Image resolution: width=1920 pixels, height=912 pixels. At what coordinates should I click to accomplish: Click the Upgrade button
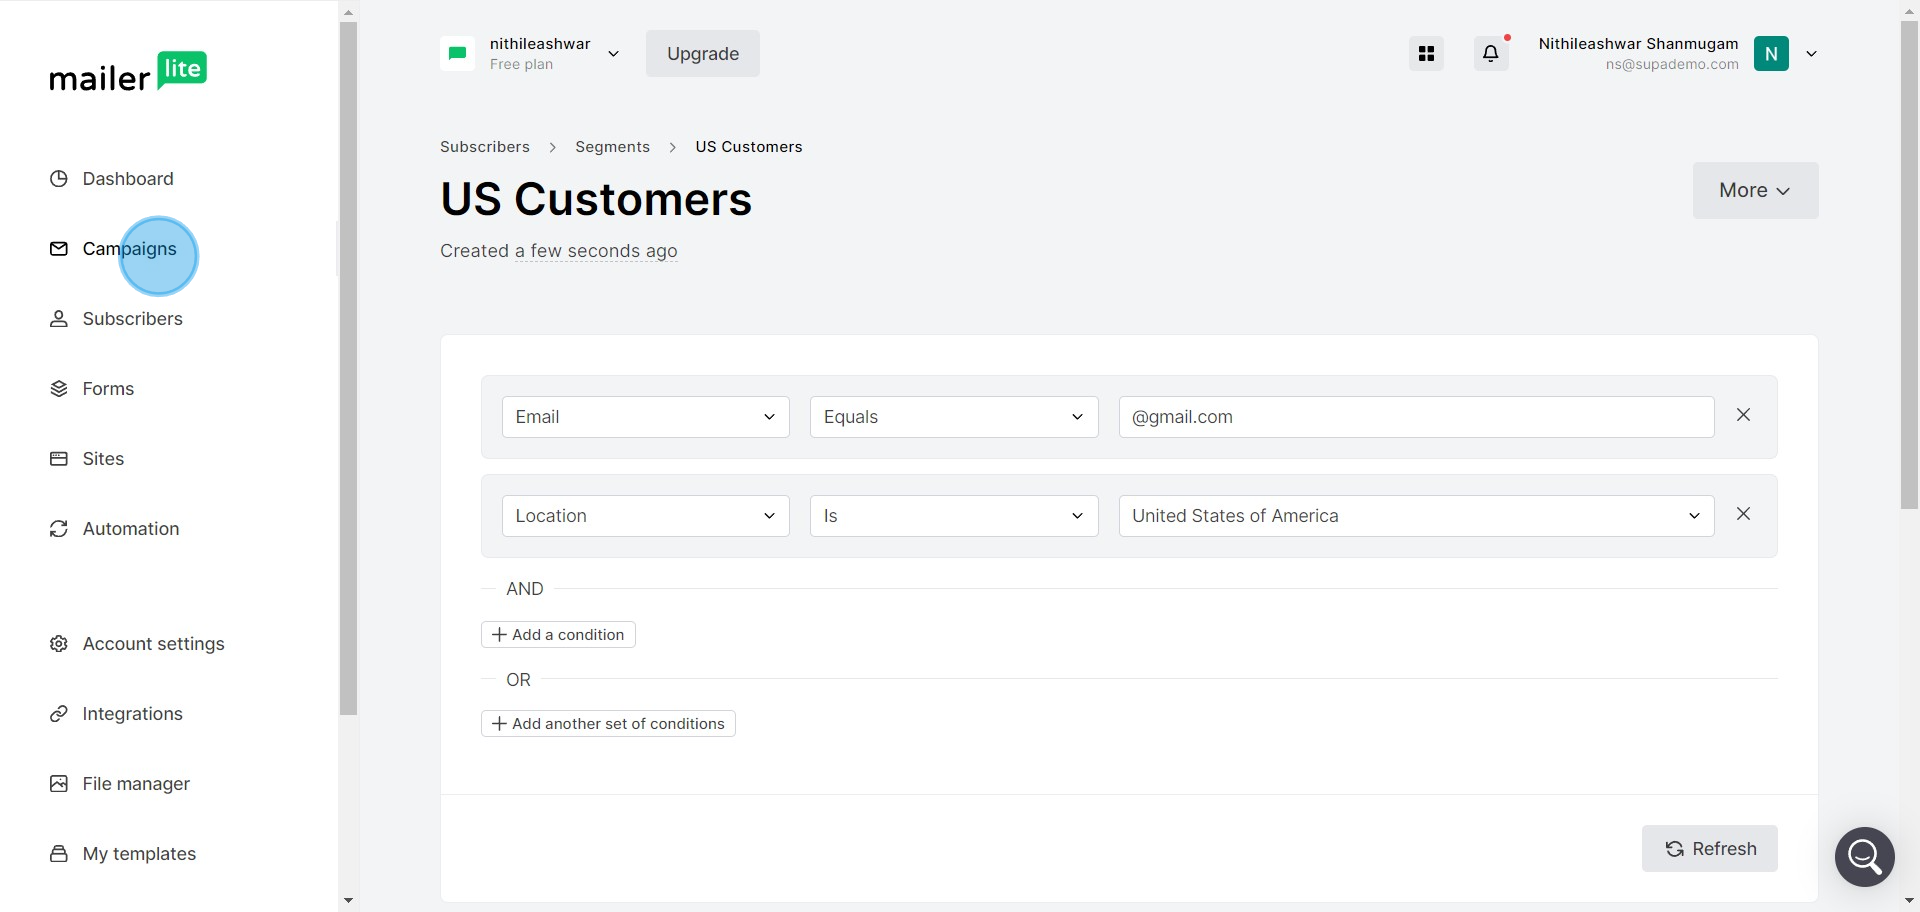(x=703, y=54)
